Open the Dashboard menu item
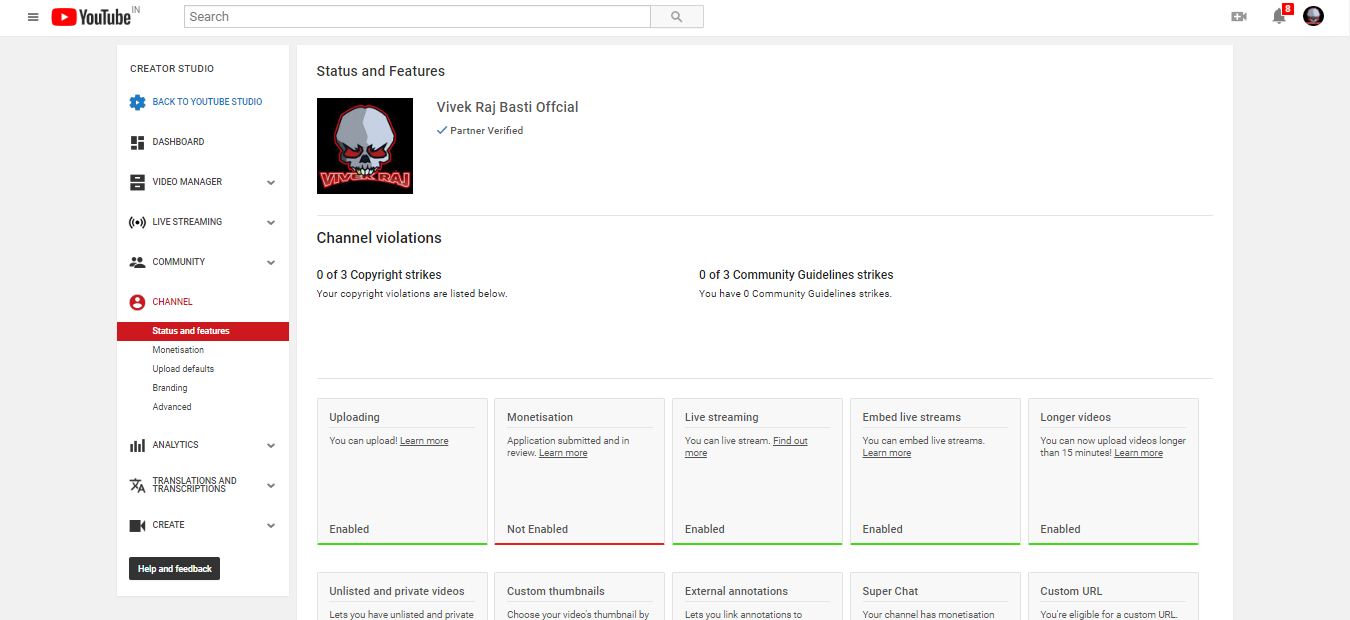Viewport: 1350px width, 620px height. 178,142
